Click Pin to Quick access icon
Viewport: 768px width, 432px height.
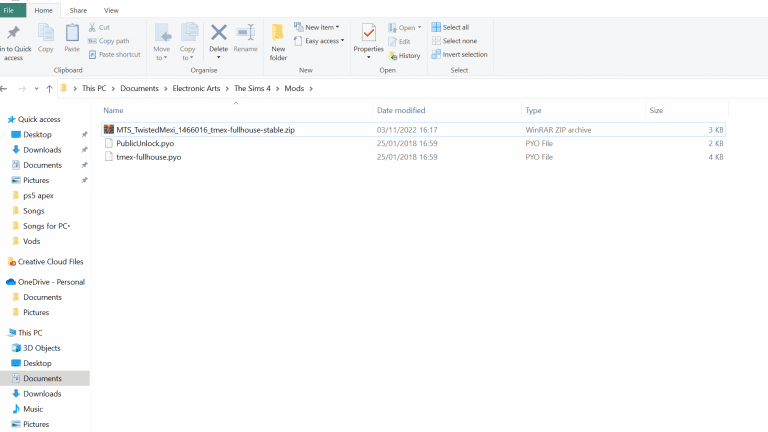click(x=12, y=40)
